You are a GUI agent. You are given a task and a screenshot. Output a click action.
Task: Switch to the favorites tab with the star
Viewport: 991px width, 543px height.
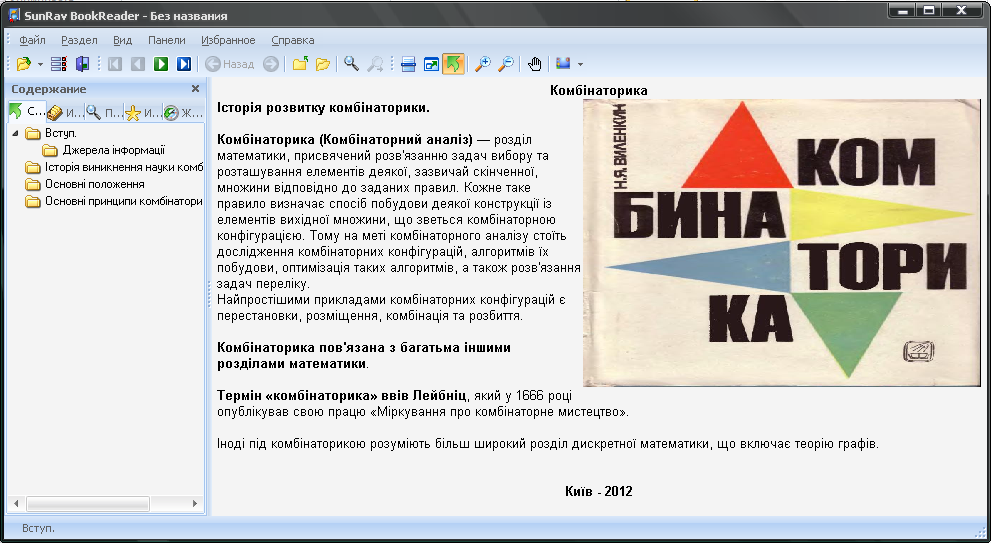pos(143,113)
